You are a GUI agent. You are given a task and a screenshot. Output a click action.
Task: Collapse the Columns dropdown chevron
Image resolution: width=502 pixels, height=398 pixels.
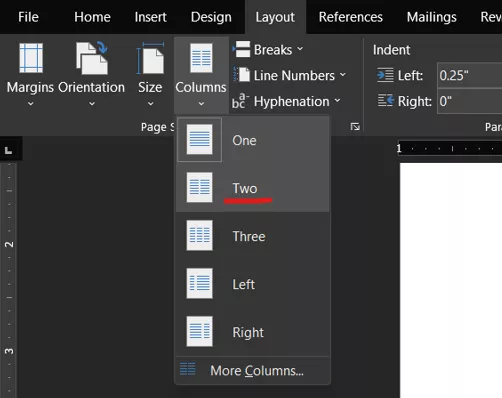[201, 104]
